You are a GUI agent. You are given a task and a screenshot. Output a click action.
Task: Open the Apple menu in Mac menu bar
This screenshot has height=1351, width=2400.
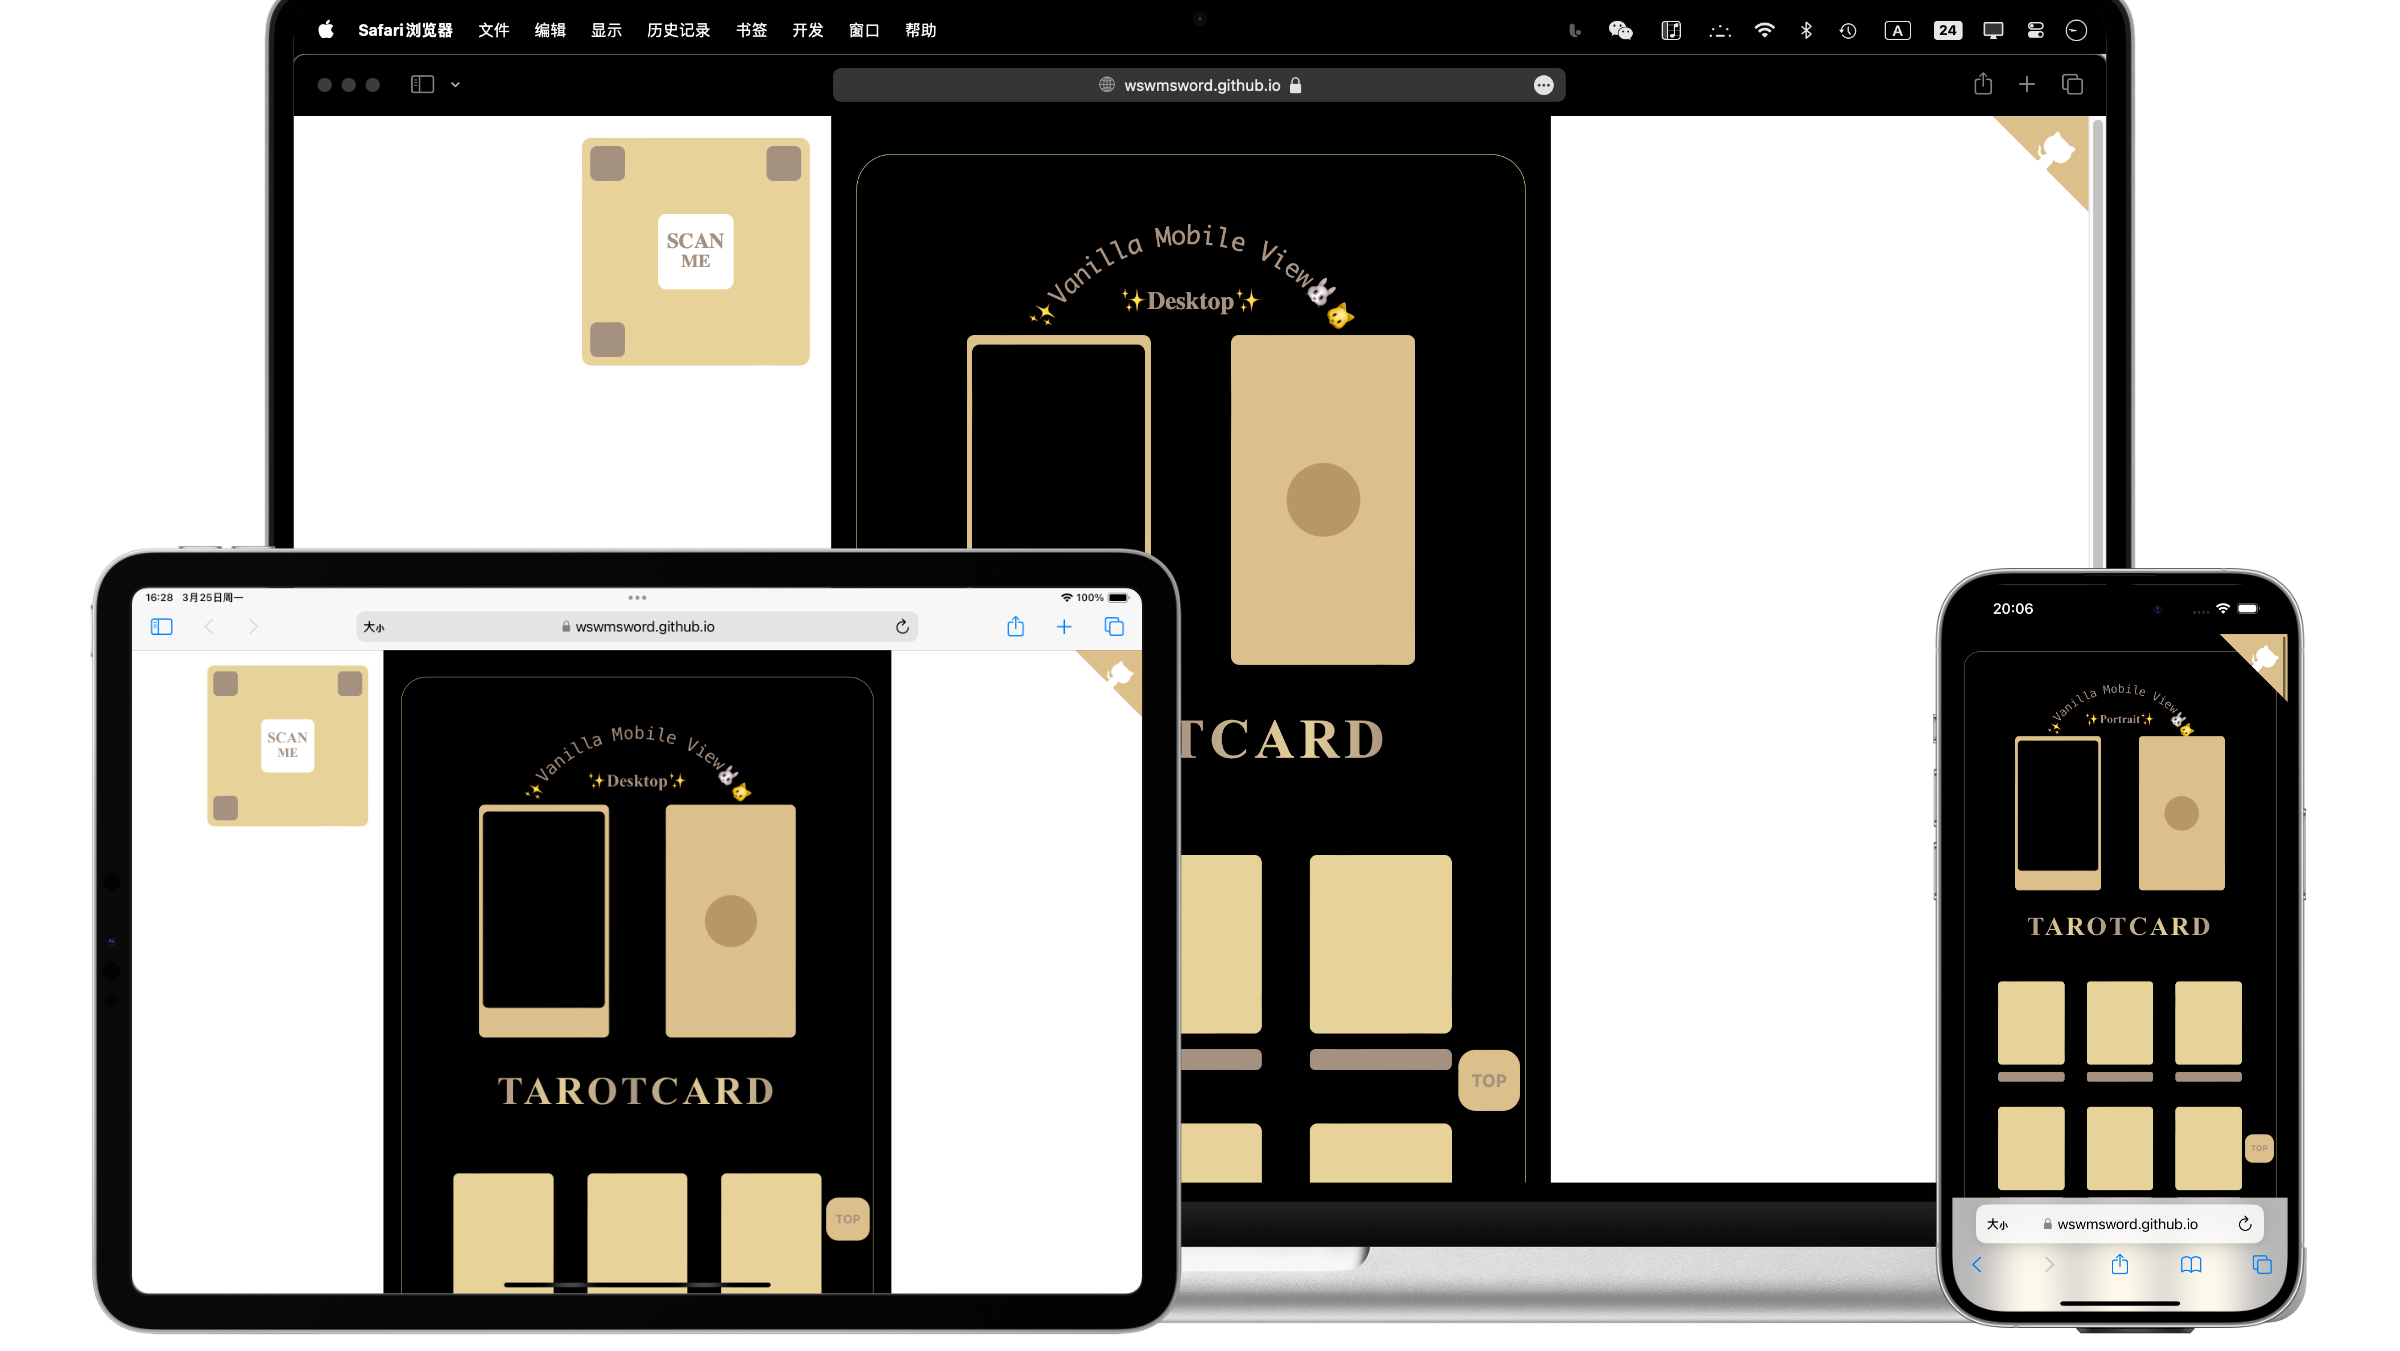coord(325,30)
